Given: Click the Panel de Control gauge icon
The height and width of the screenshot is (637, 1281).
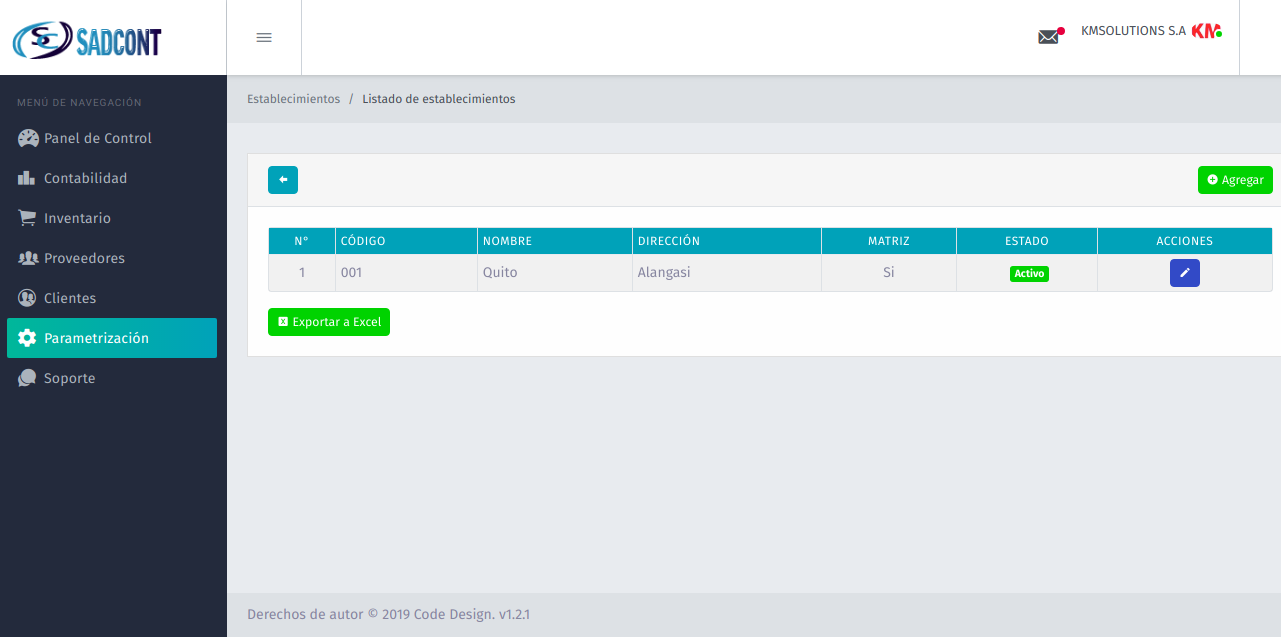Looking at the screenshot, I should coord(28,139).
